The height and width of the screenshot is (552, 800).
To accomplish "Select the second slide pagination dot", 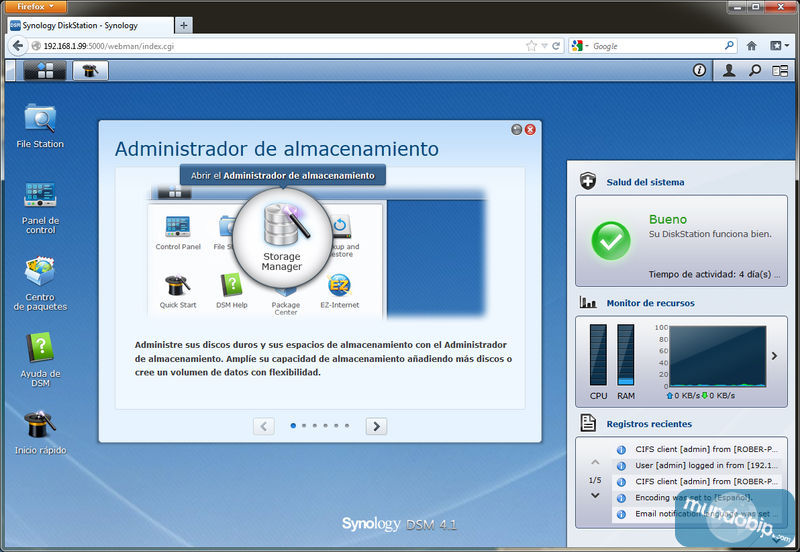I will [x=304, y=425].
